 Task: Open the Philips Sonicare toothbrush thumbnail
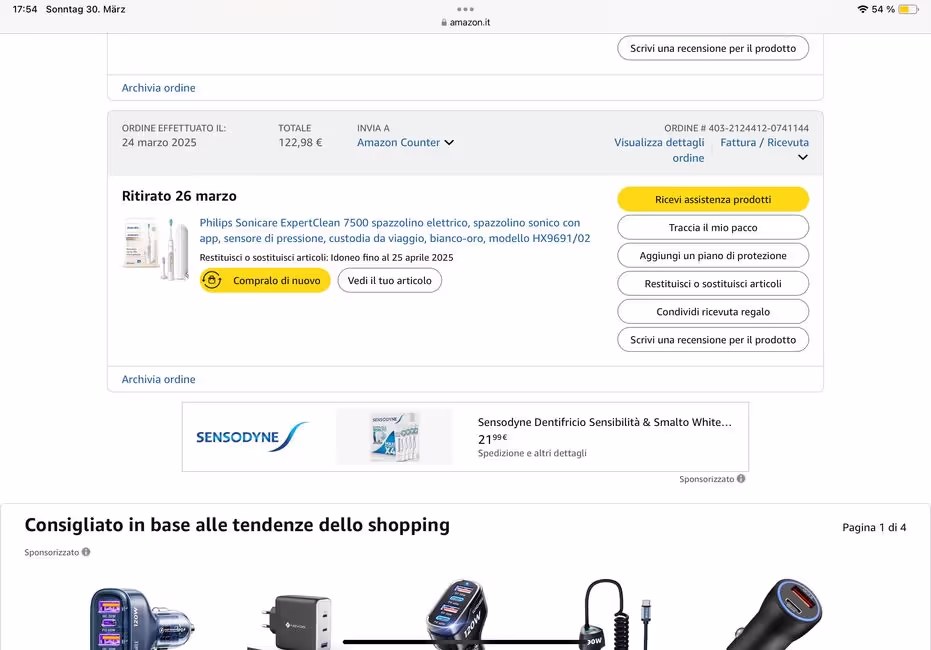pos(156,249)
